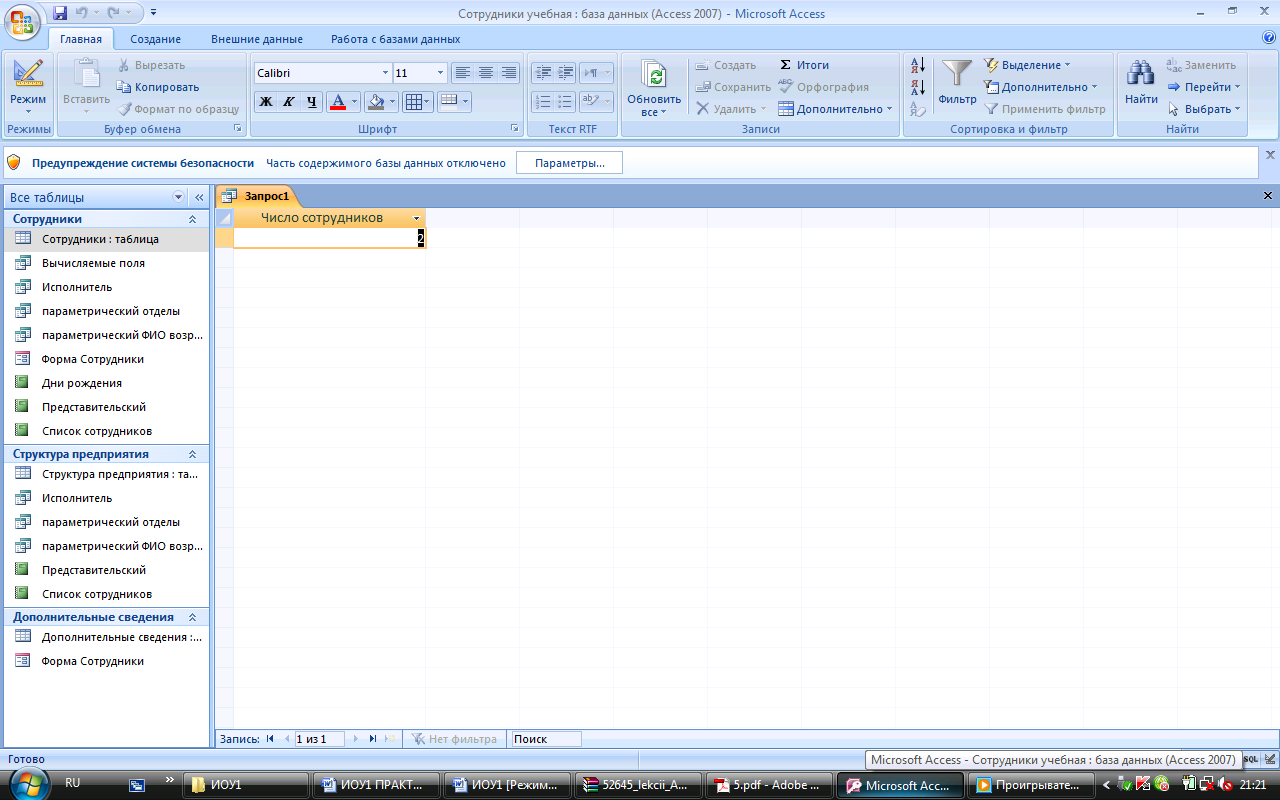The width and height of the screenshot is (1280, 800).
Task: Click the Найти binoculars icon
Action: pos(1141,75)
